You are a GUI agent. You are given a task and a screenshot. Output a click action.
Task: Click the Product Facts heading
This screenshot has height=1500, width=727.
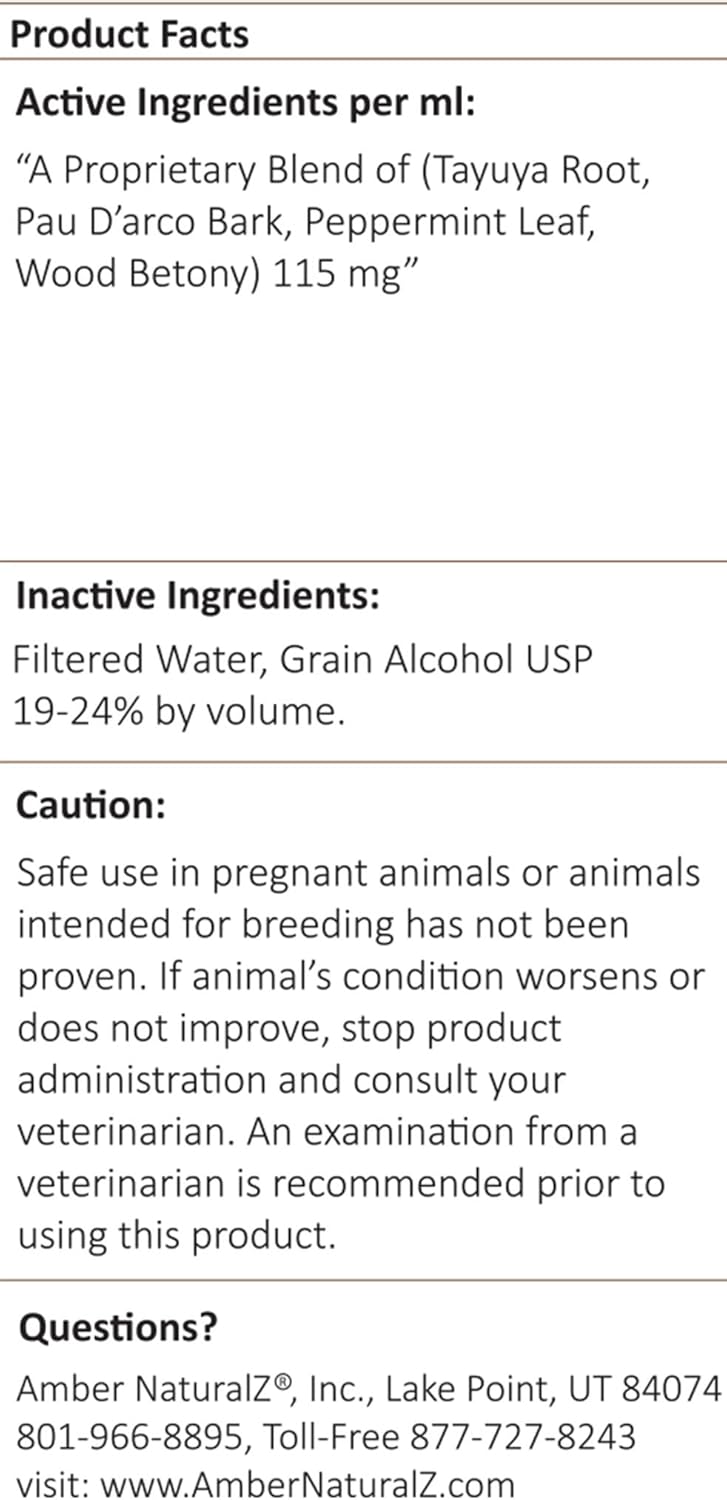coord(129,35)
